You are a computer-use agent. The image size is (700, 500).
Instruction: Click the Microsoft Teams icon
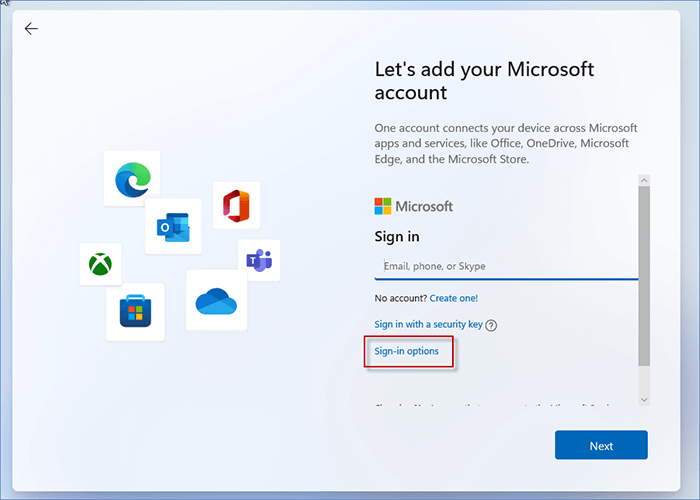(259, 260)
